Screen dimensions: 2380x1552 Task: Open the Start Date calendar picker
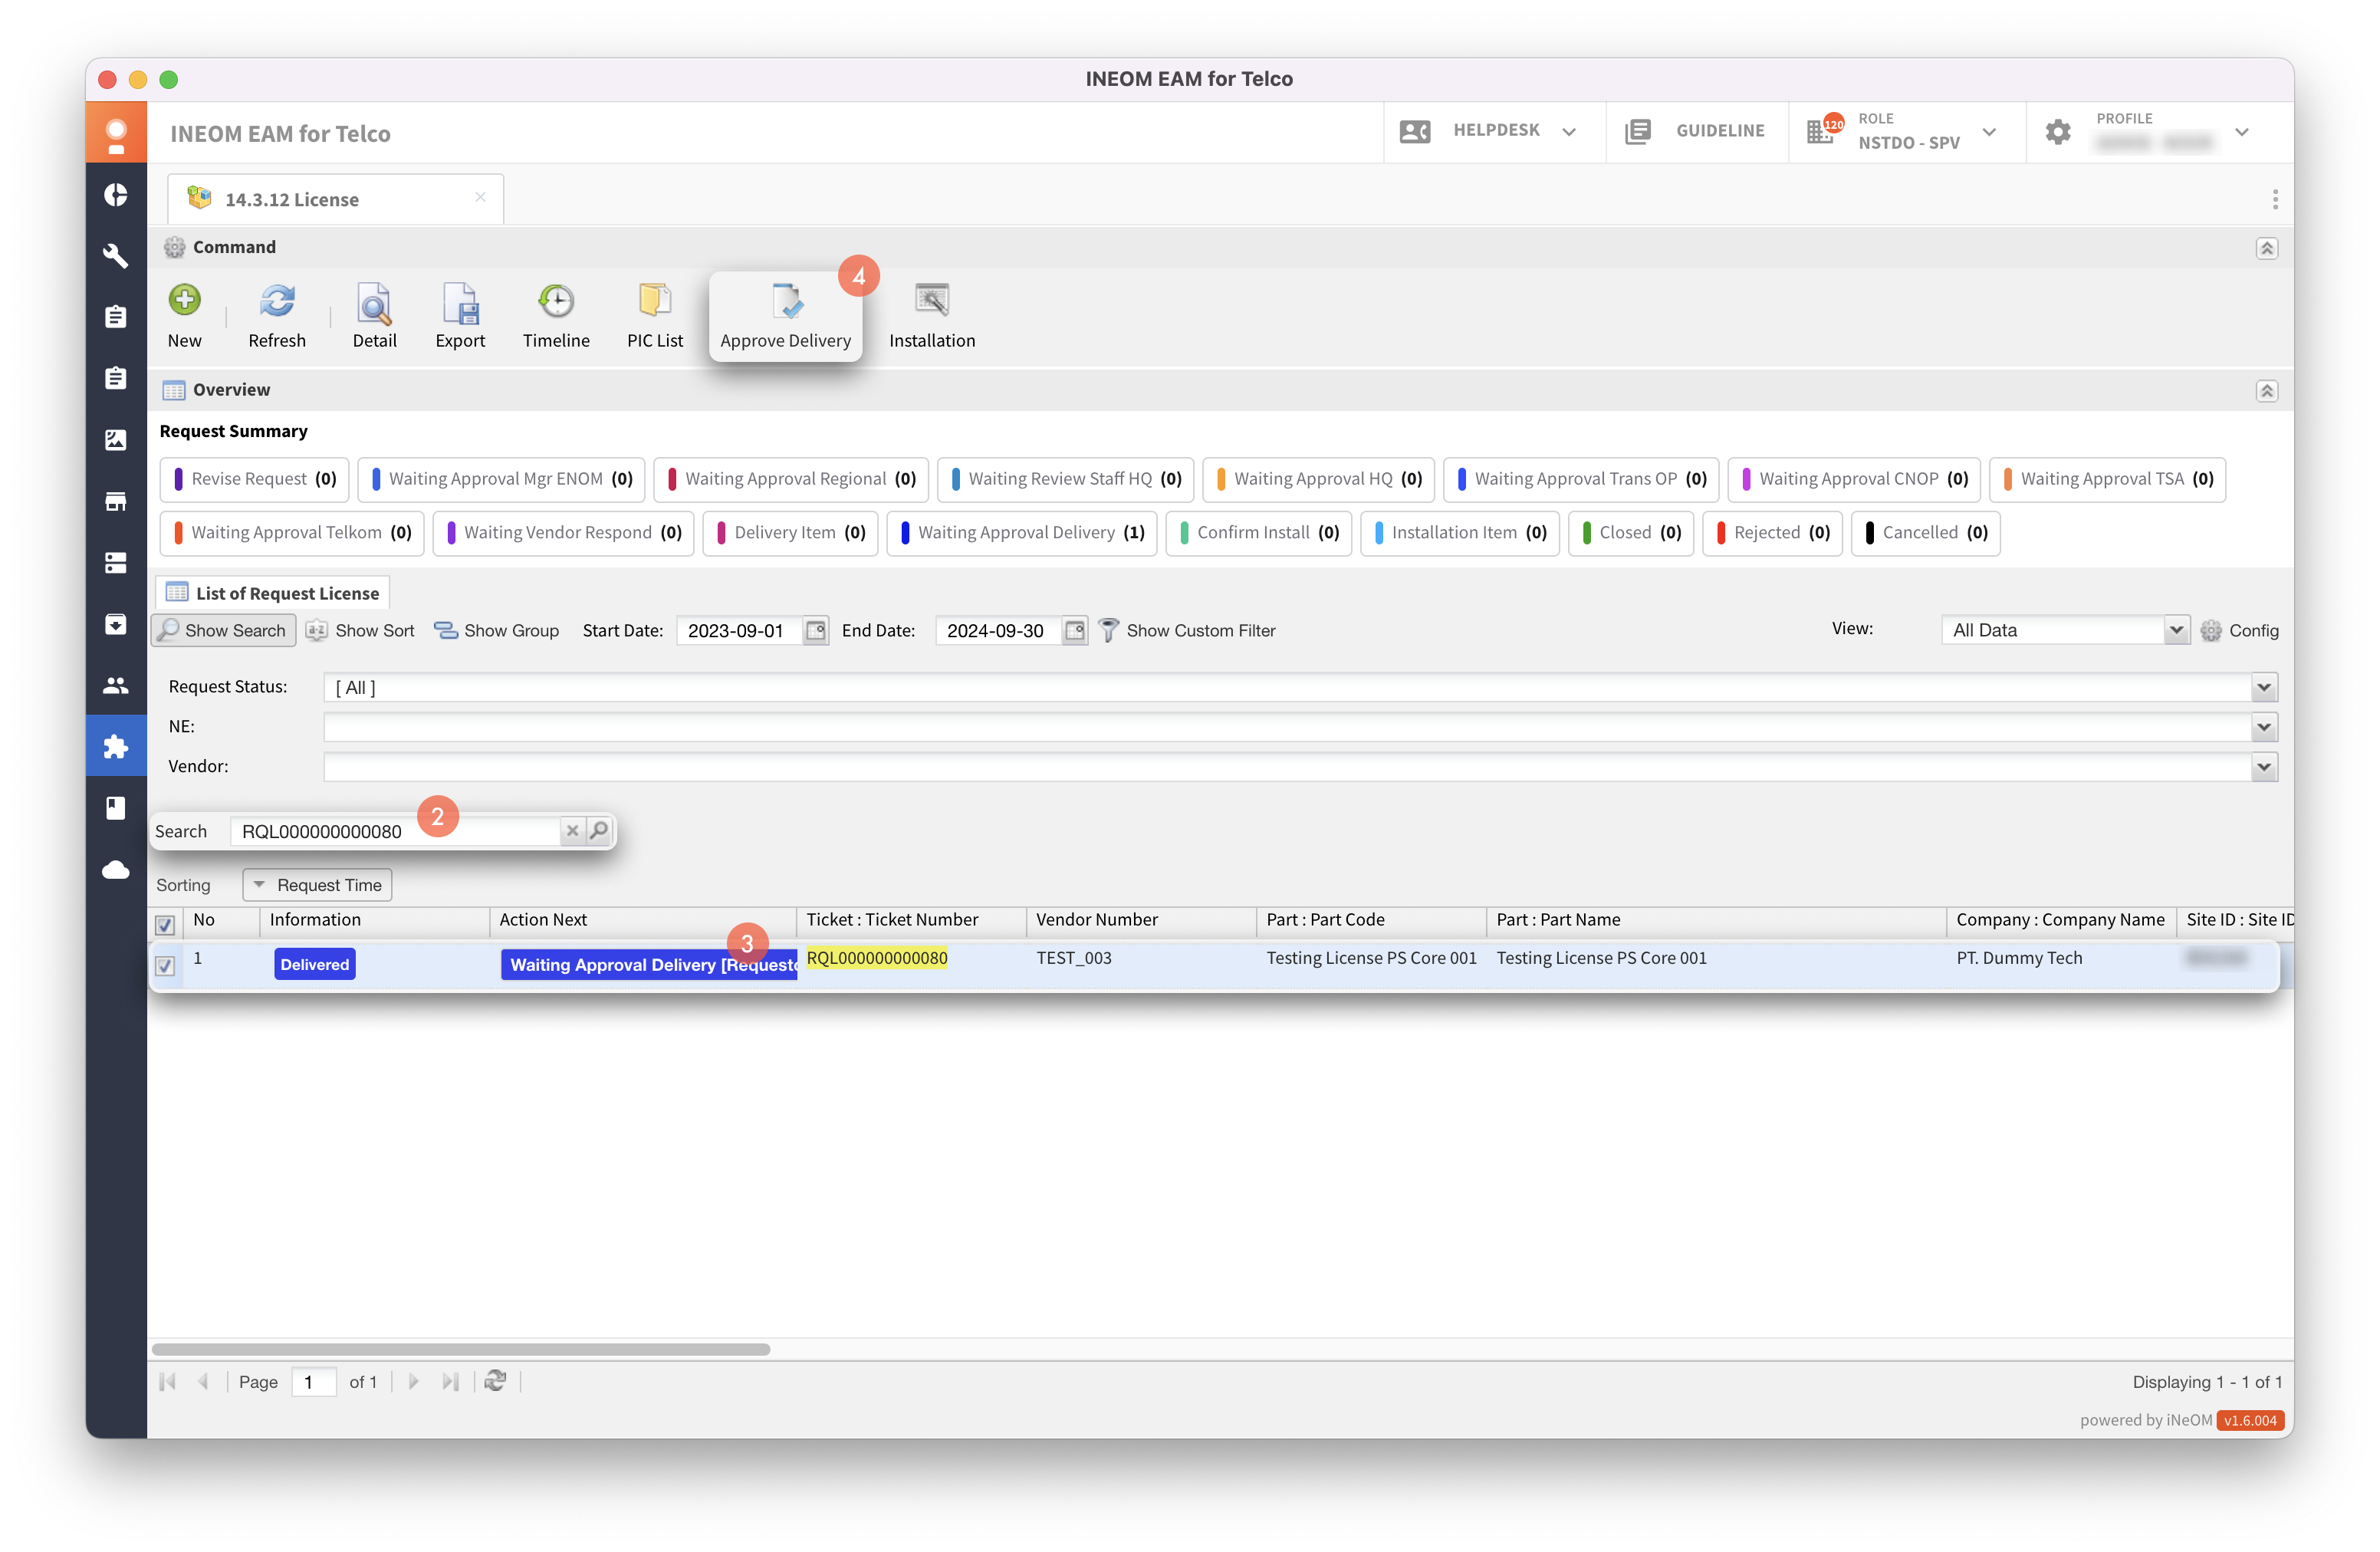click(x=816, y=630)
